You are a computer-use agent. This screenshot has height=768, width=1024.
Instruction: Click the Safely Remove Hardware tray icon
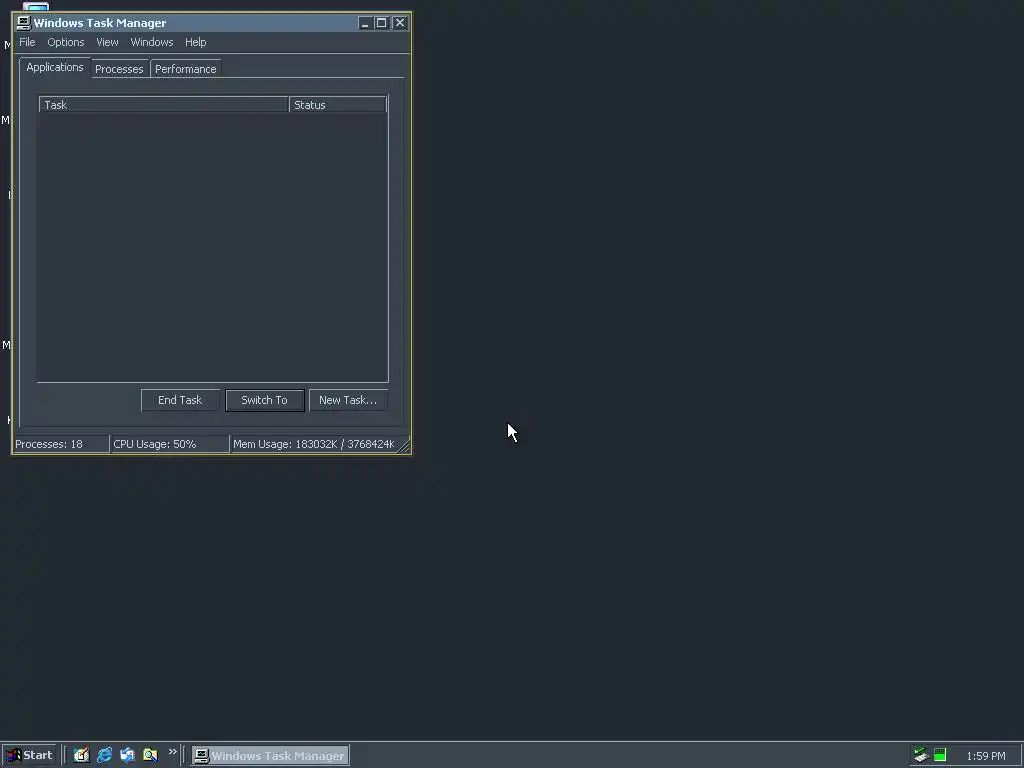(x=921, y=755)
